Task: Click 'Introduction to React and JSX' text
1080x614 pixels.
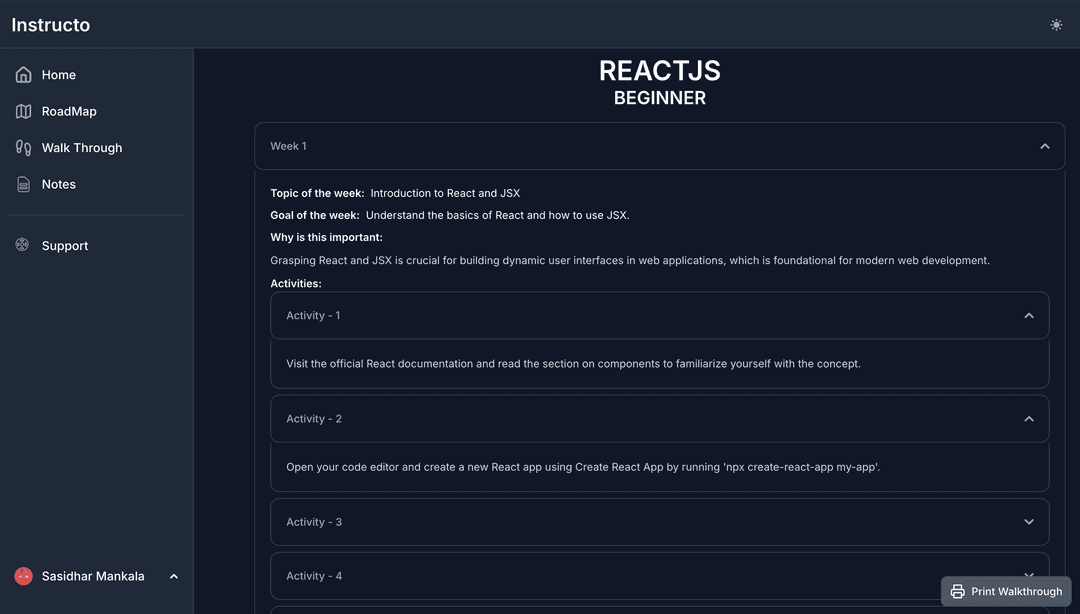Action: [445, 193]
